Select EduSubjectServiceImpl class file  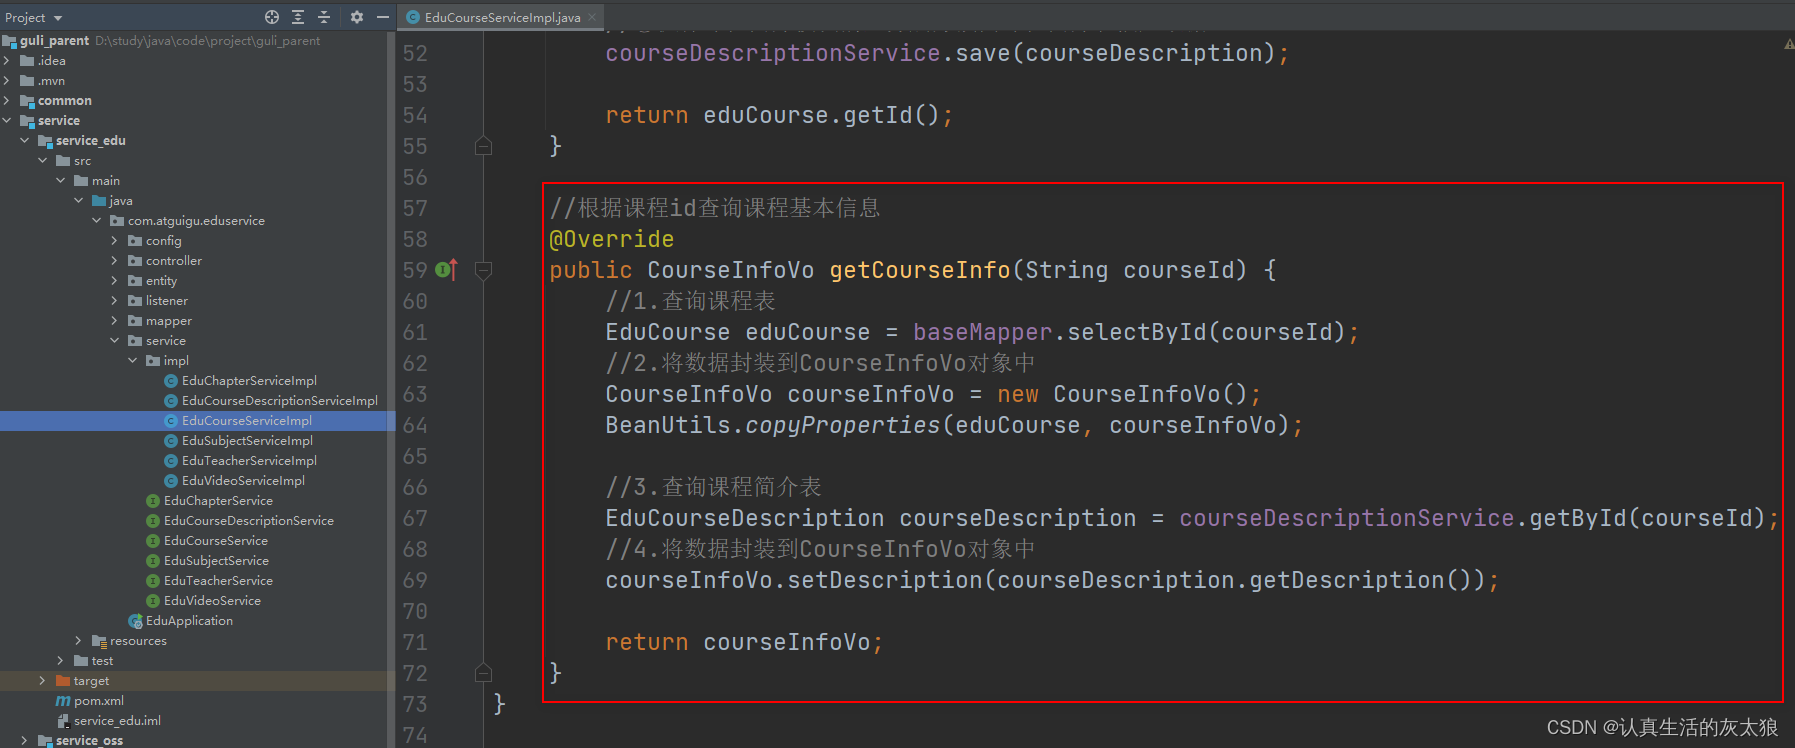click(247, 441)
